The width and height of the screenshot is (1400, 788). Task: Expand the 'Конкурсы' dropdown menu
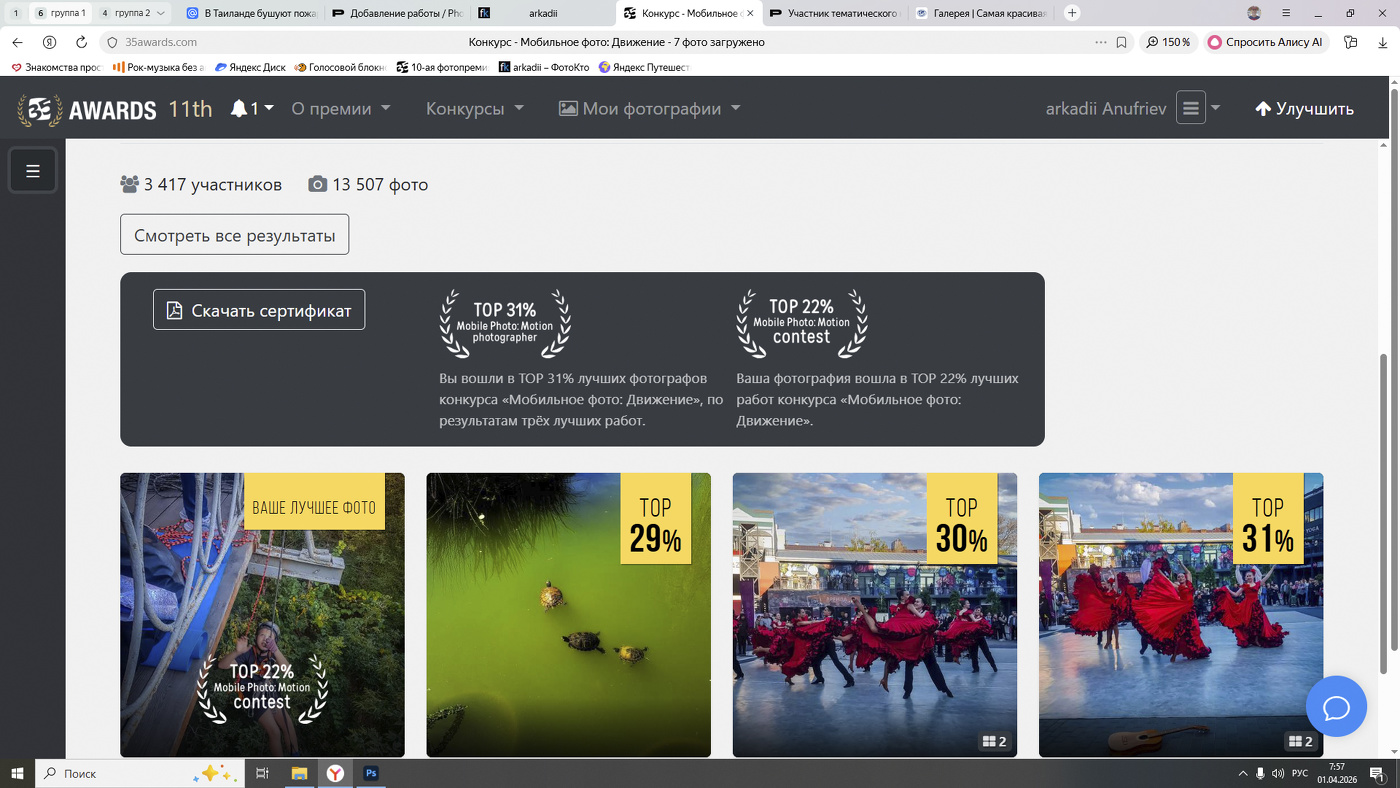(x=474, y=109)
